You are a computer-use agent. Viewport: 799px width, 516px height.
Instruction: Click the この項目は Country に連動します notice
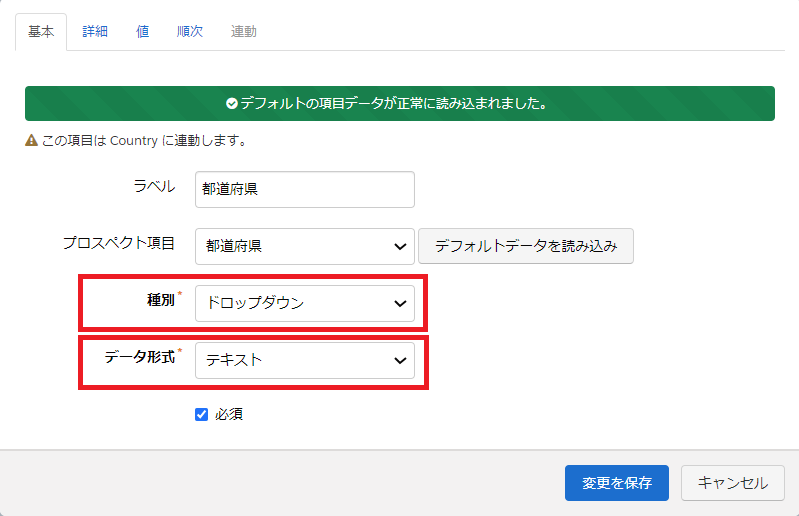[144, 141]
